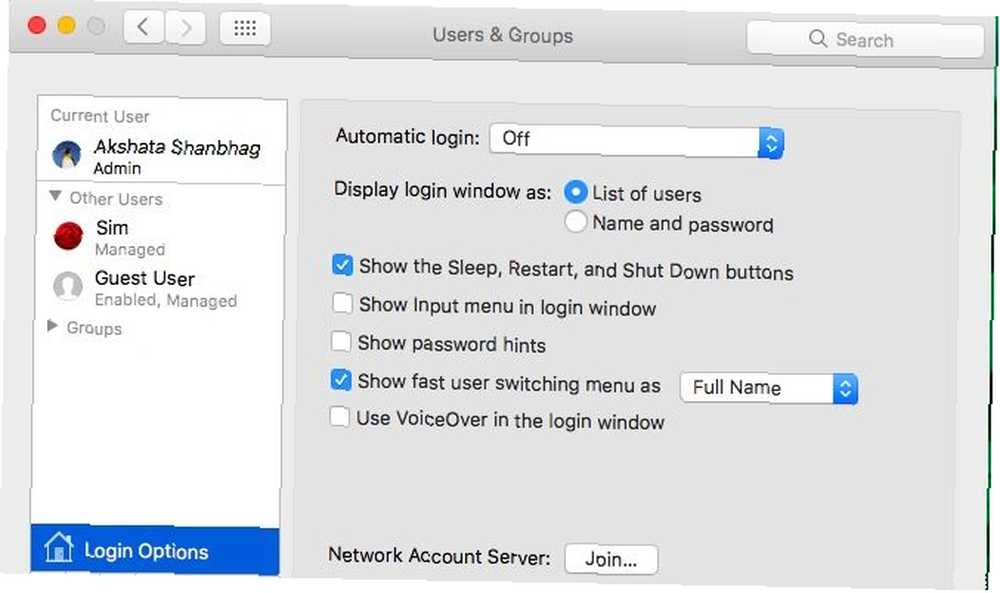Select the Guest User account
This screenshot has width=1000, height=593.
point(159,288)
